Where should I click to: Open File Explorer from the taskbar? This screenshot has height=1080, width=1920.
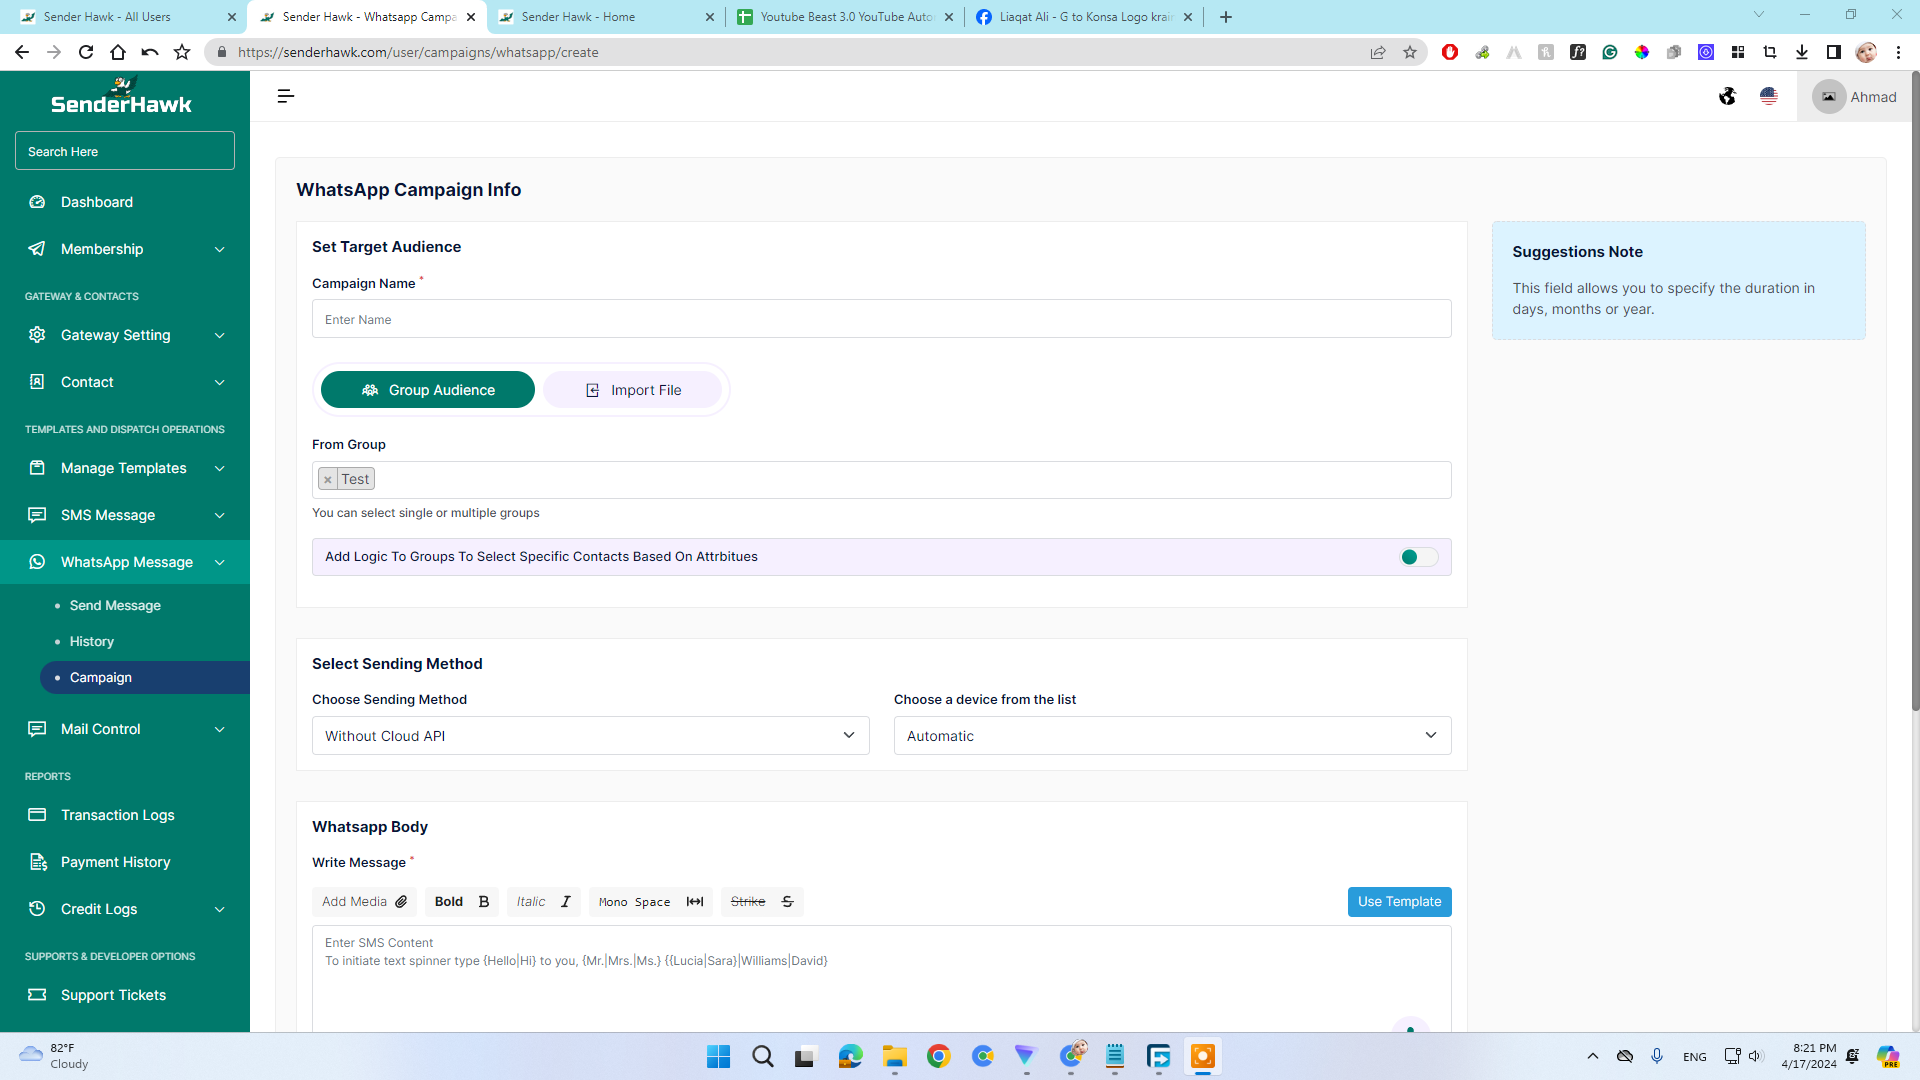click(x=894, y=1056)
